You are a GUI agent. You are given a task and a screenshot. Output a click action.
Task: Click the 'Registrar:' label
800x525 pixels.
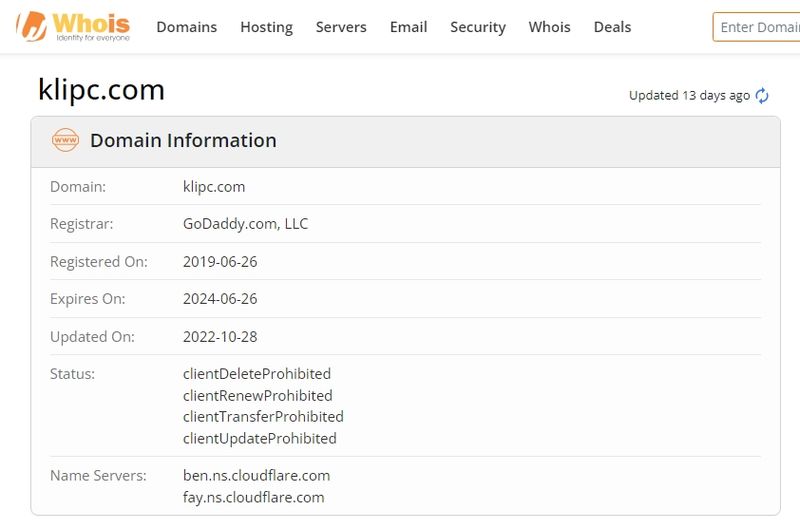pos(82,224)
